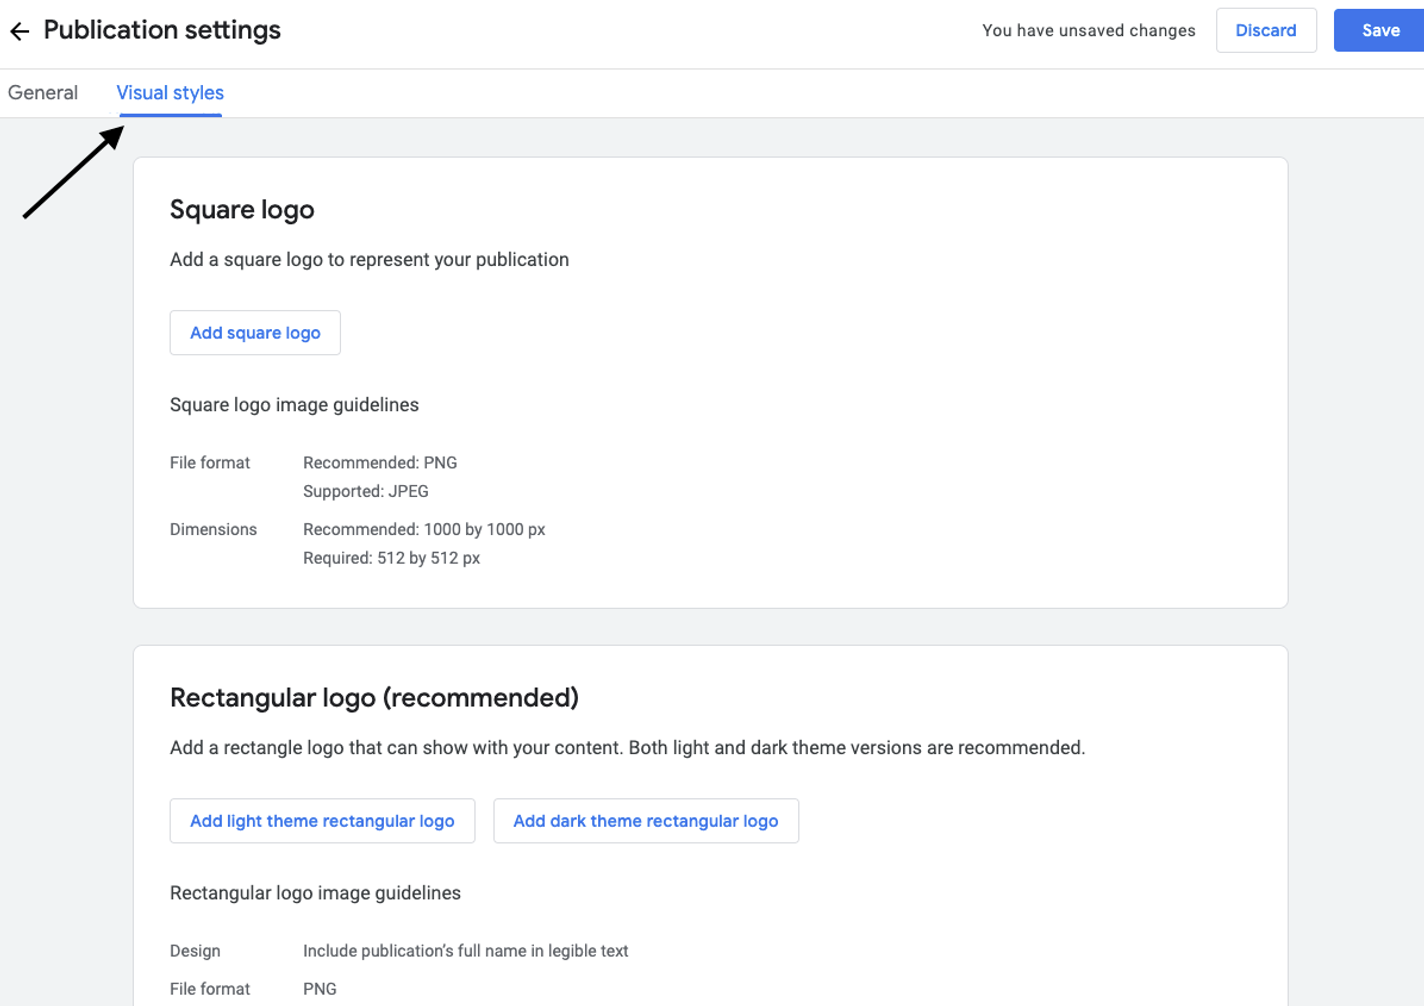Add a dark theme rectangular logo
This screenshot has width=1424, height=1006.
point(645,820)
